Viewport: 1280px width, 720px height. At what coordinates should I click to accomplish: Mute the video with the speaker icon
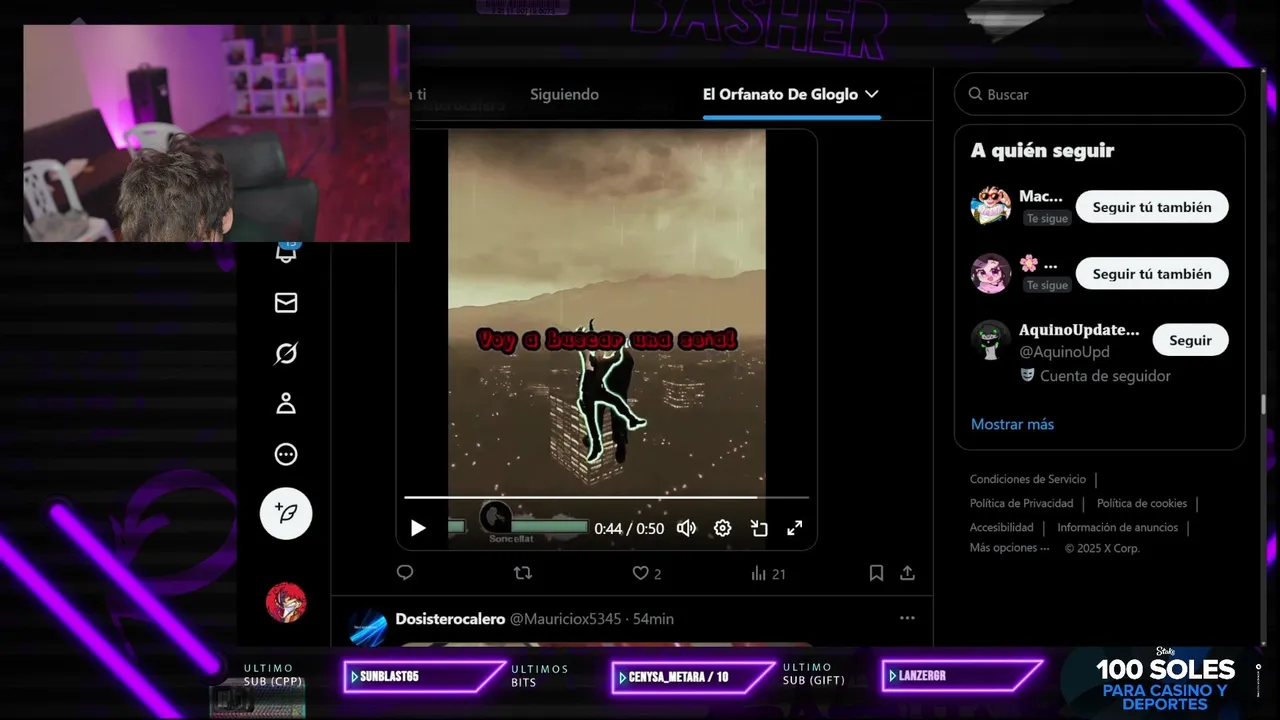click(686, 528)
